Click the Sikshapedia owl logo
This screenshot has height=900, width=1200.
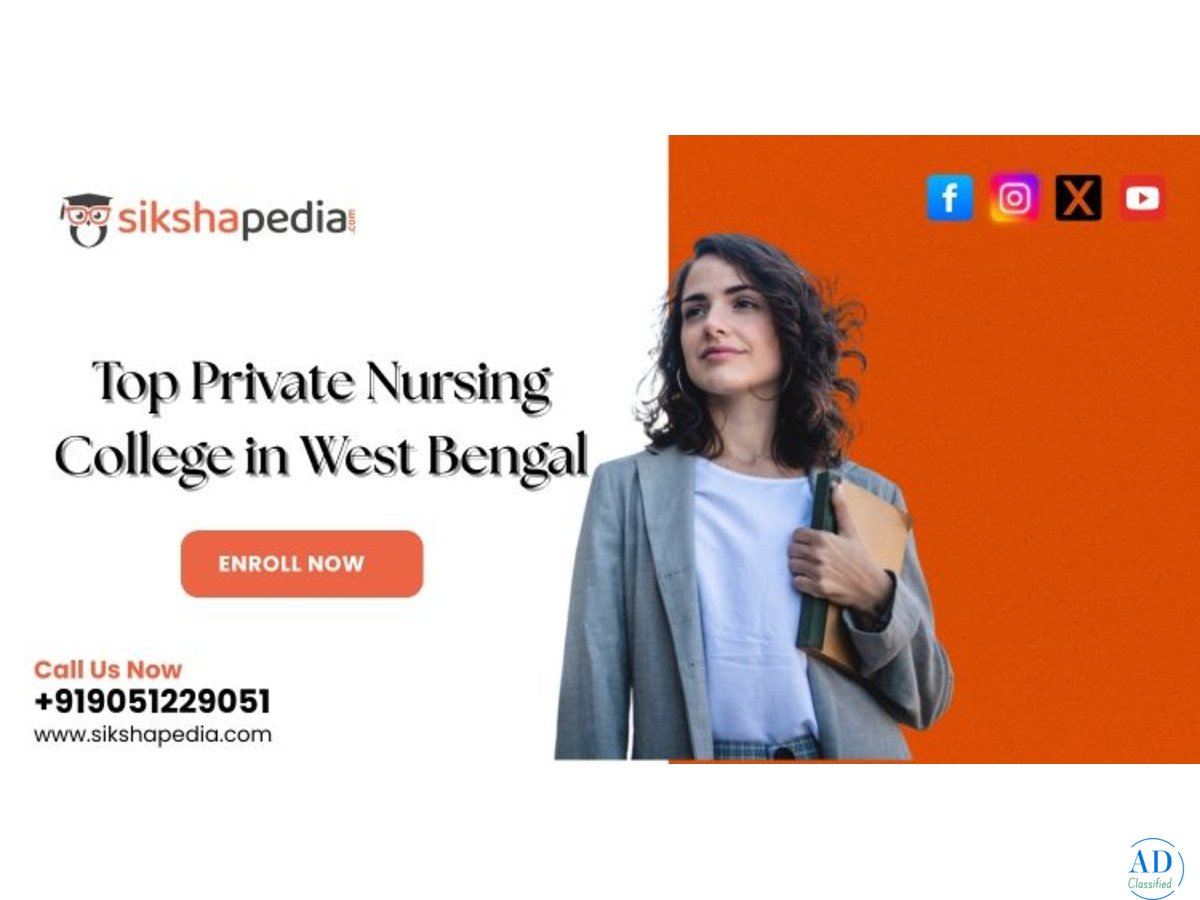pos(86,220)
